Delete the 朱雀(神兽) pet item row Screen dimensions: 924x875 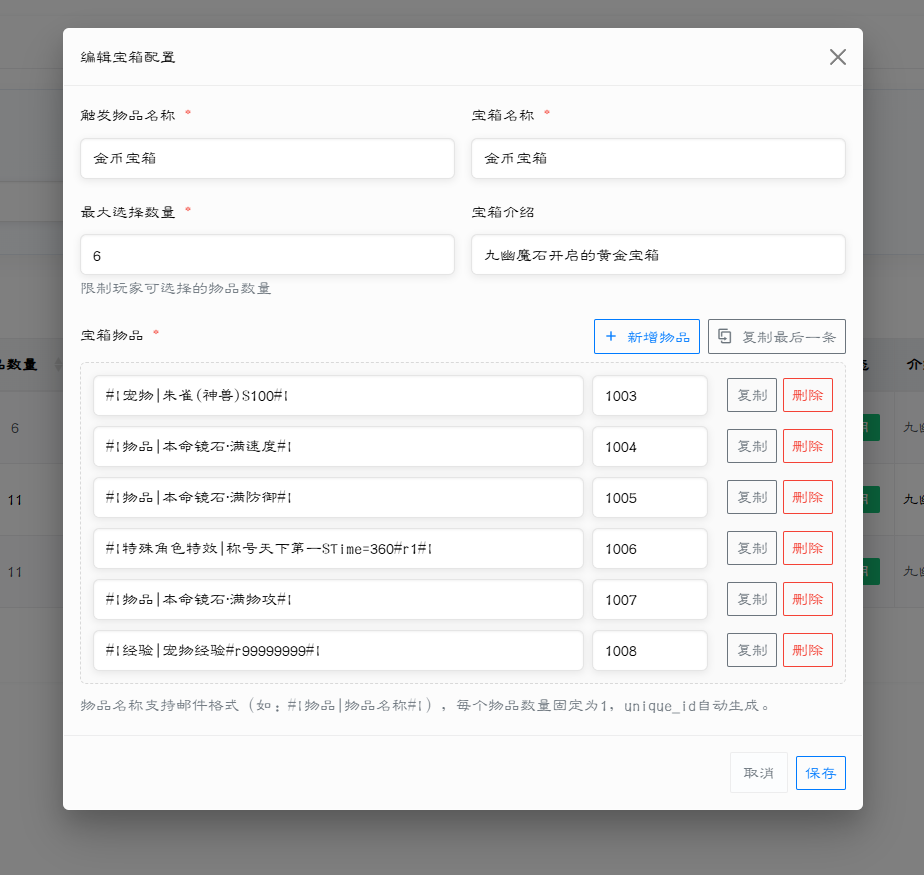(807, 396)
